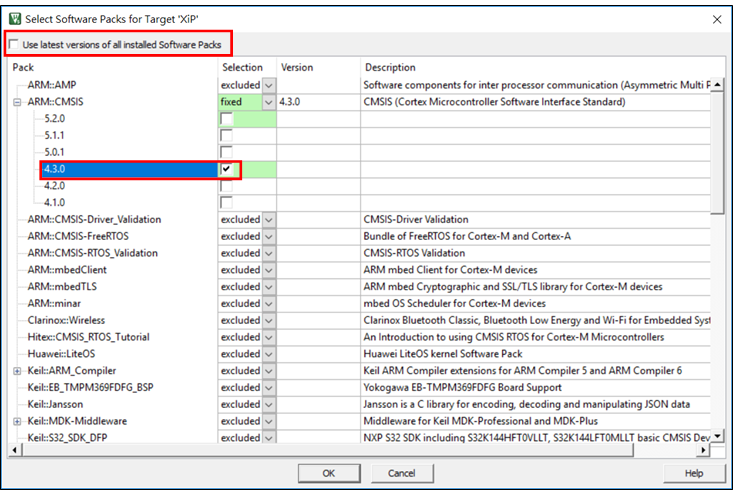Open Keil::S32_SDK_DFP selection dropdown

tap(269, 438)
